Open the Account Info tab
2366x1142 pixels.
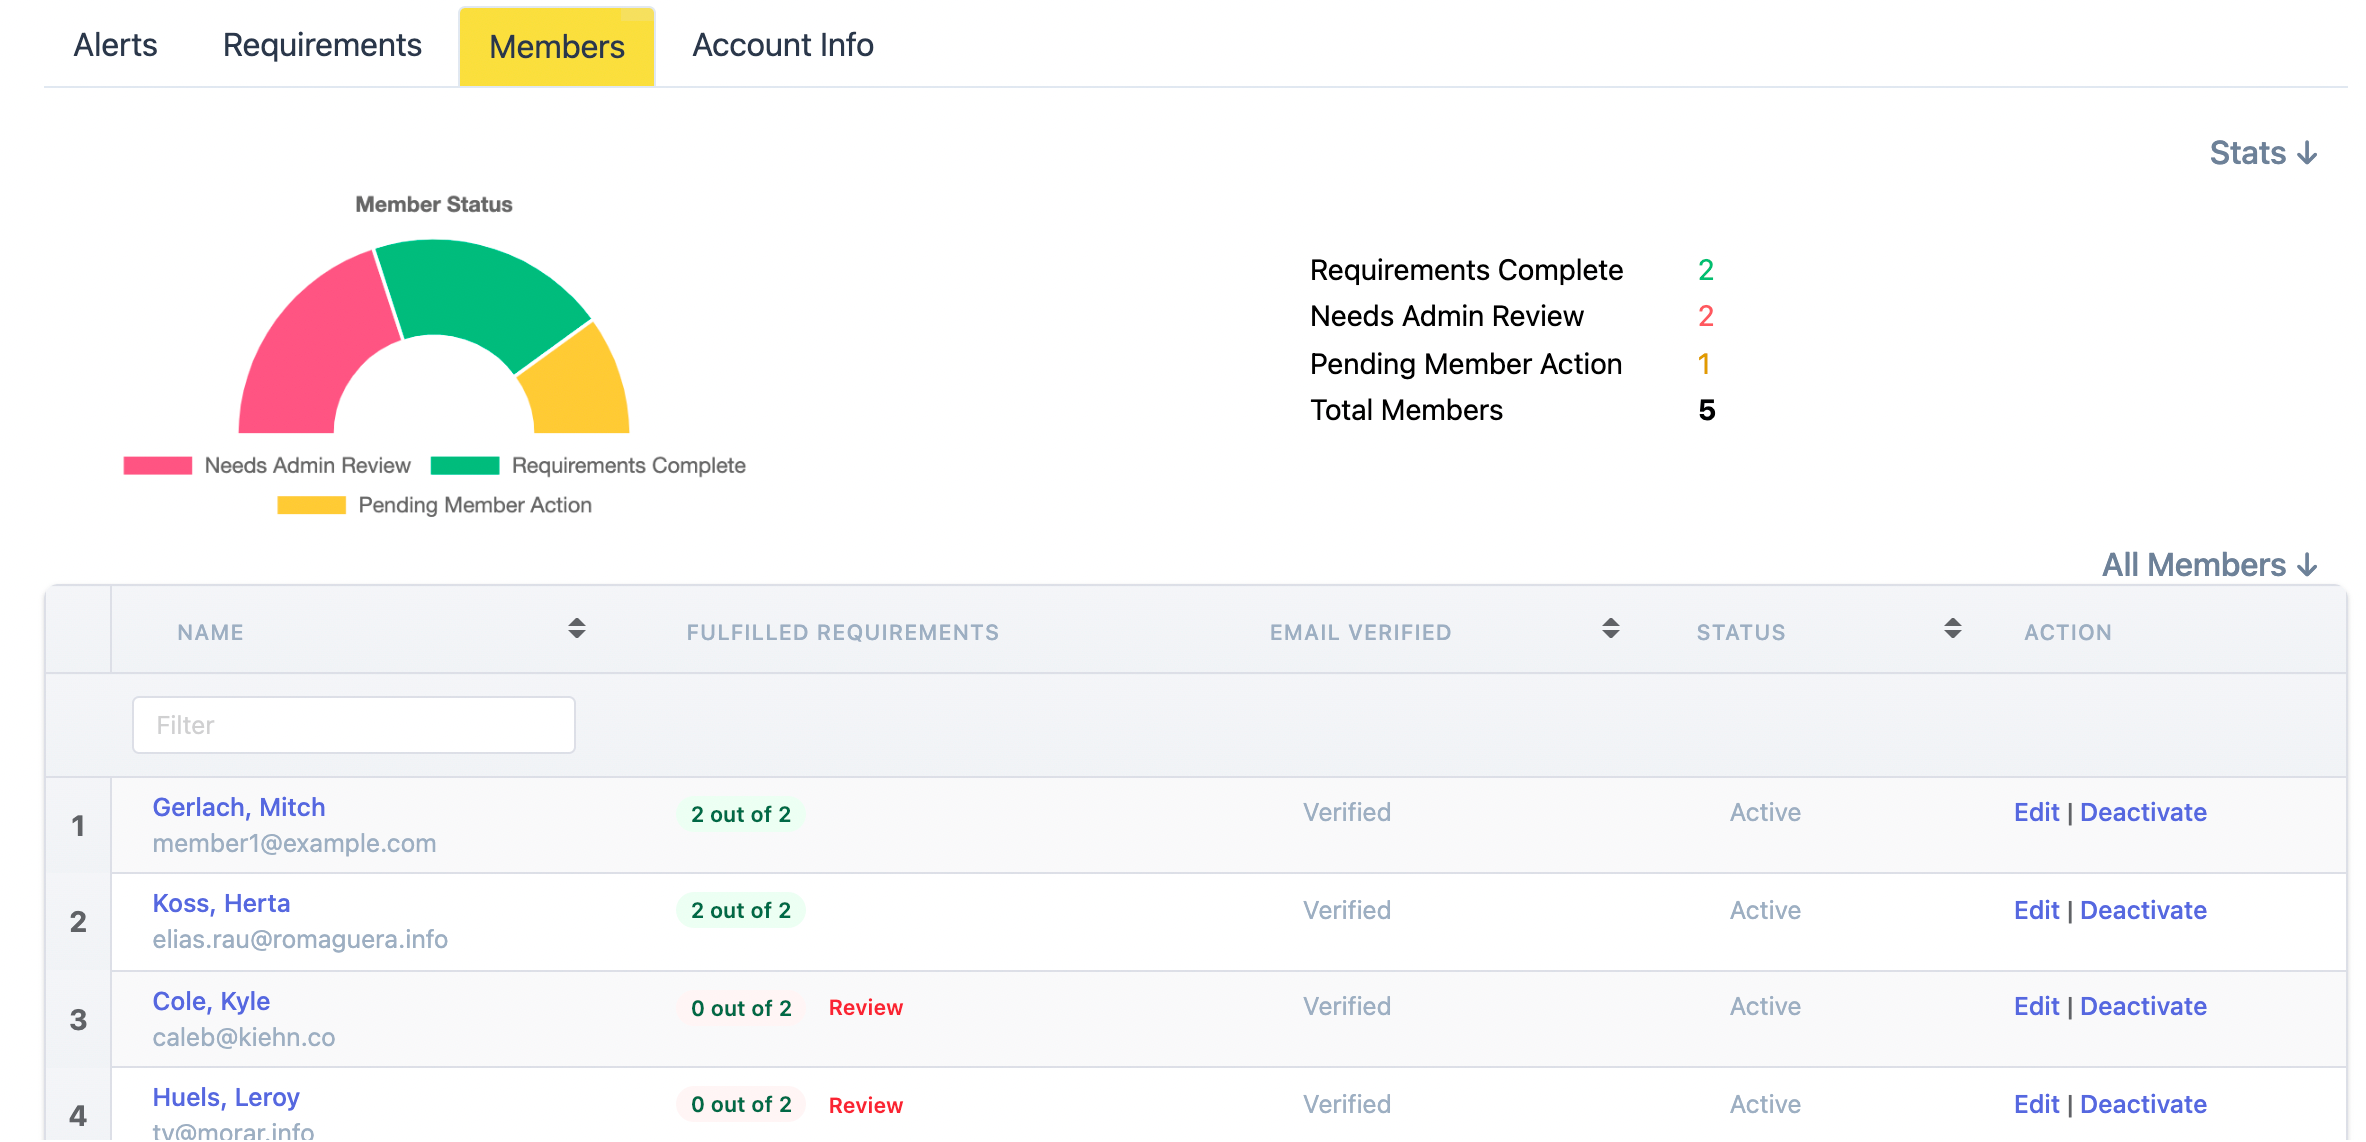pos(783,45)
